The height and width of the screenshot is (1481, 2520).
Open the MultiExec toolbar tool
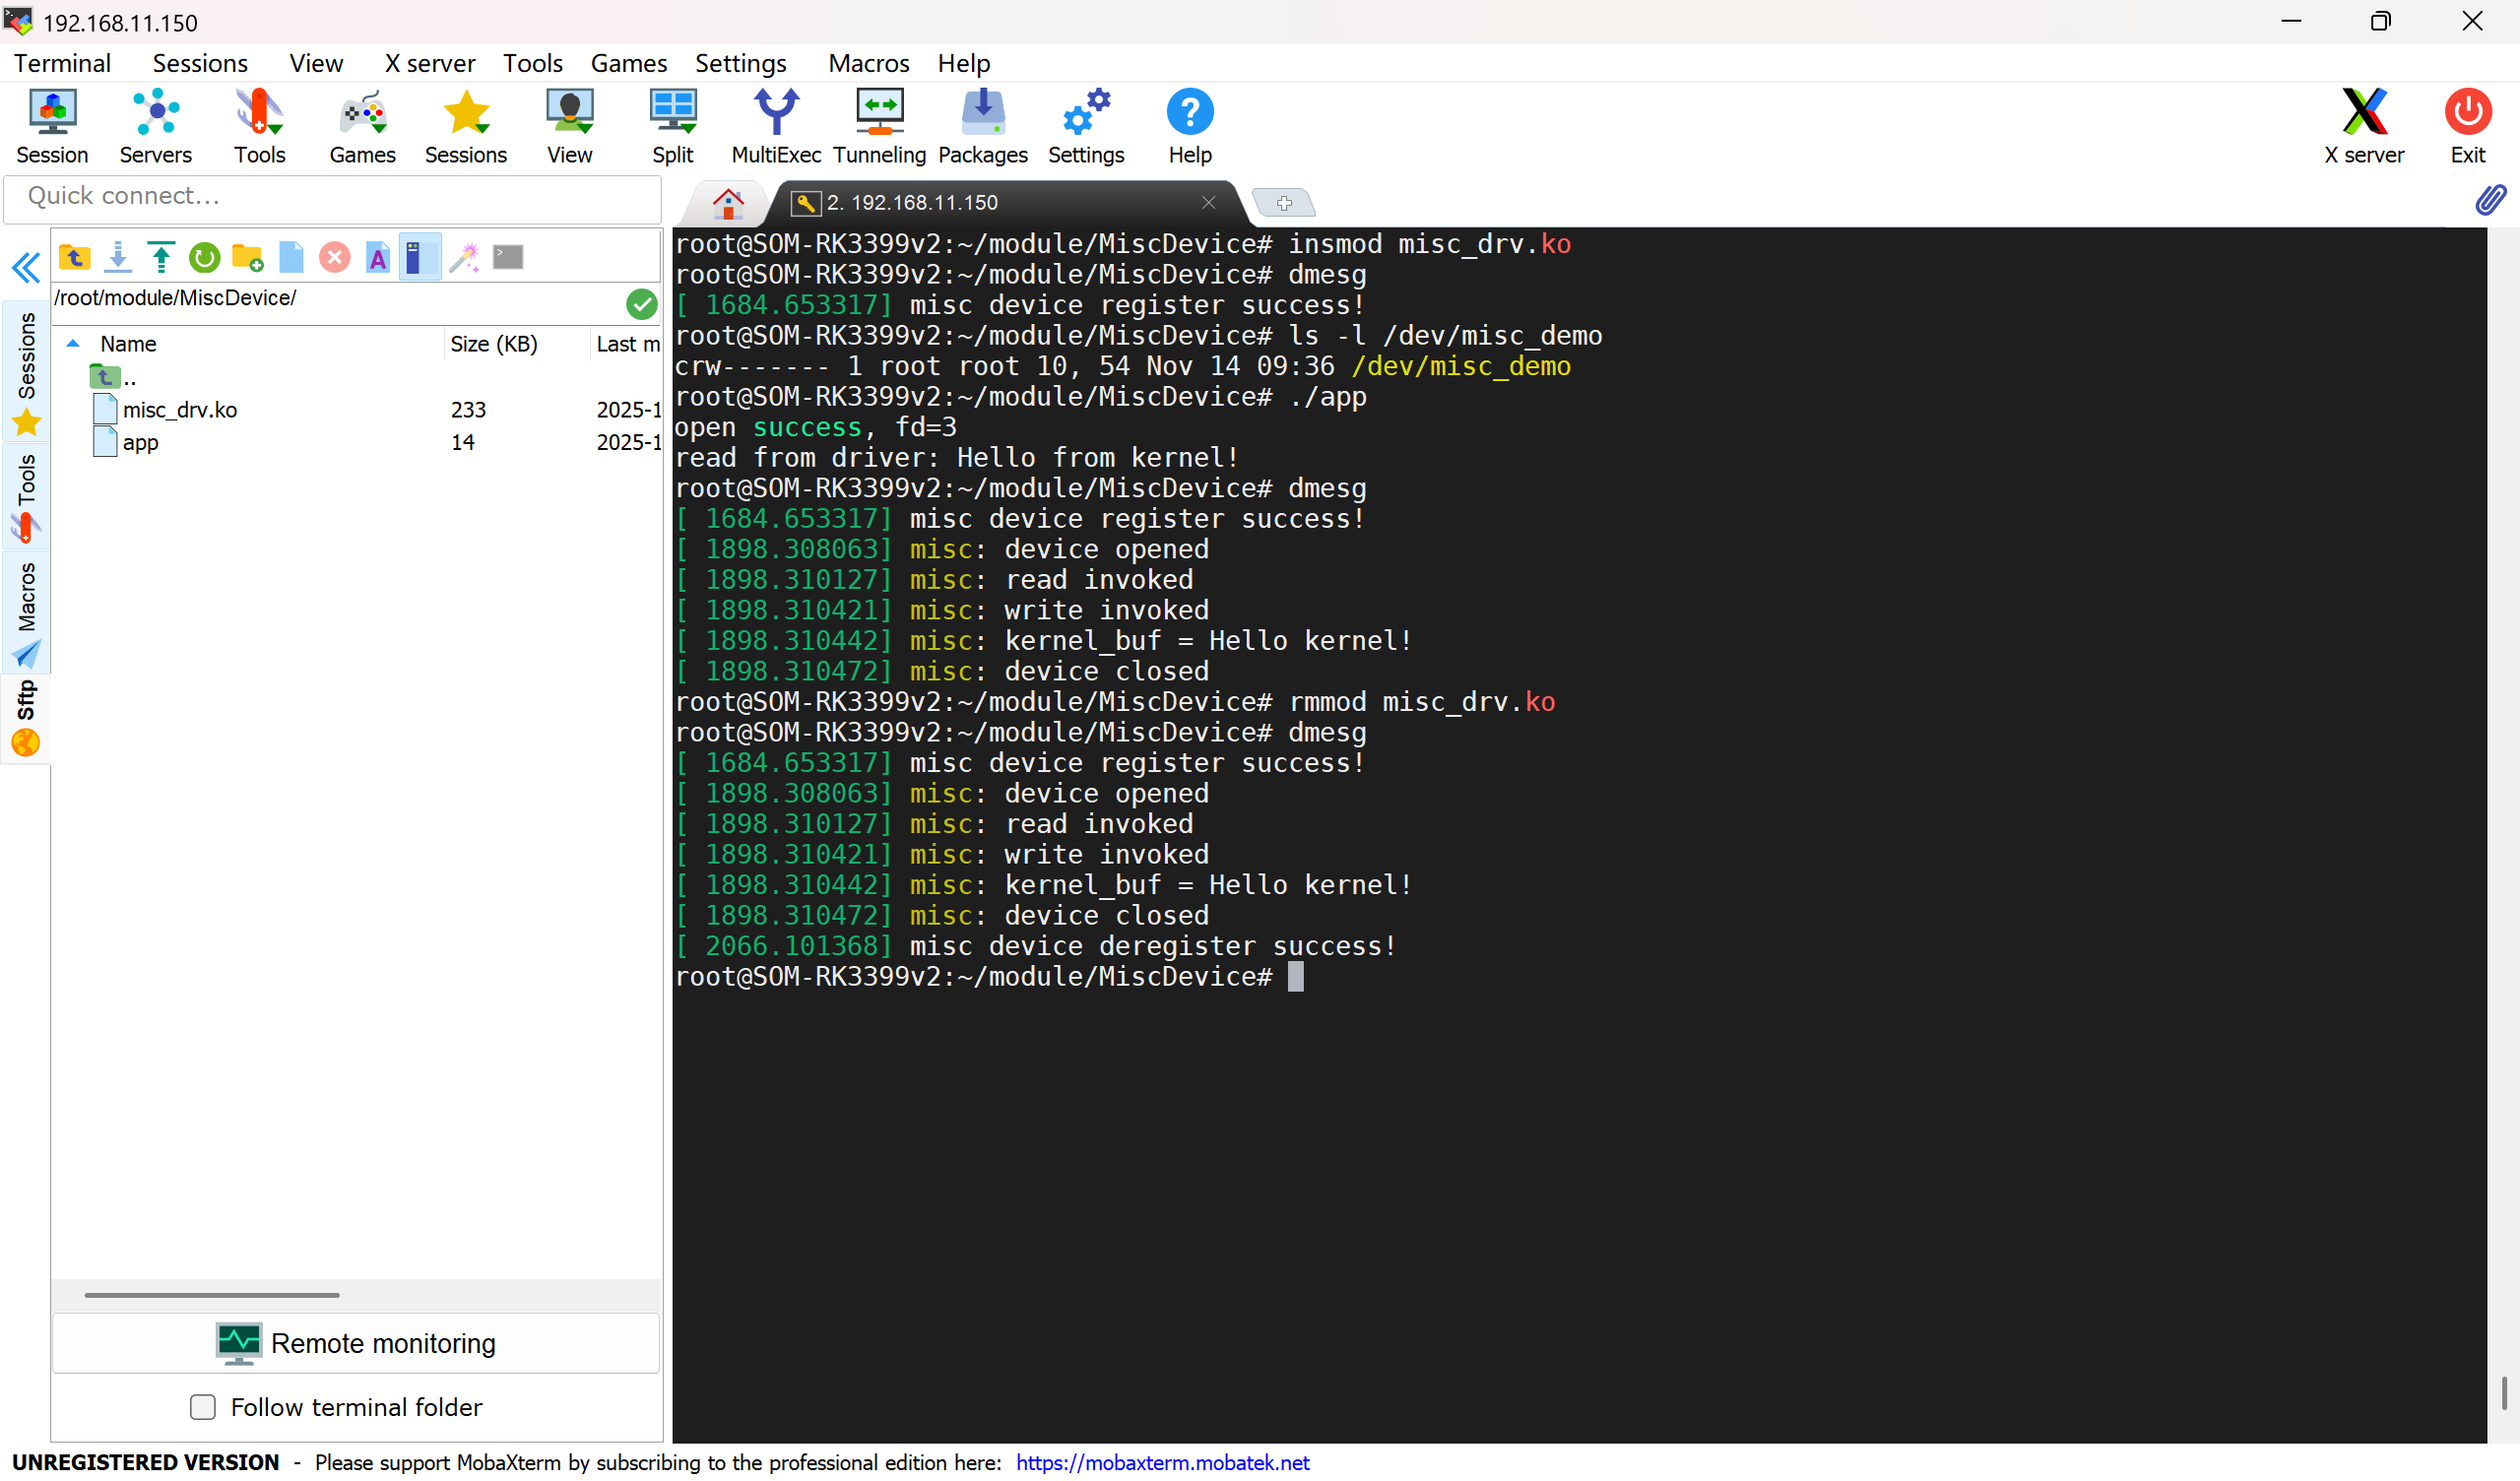tap(775, 126)
